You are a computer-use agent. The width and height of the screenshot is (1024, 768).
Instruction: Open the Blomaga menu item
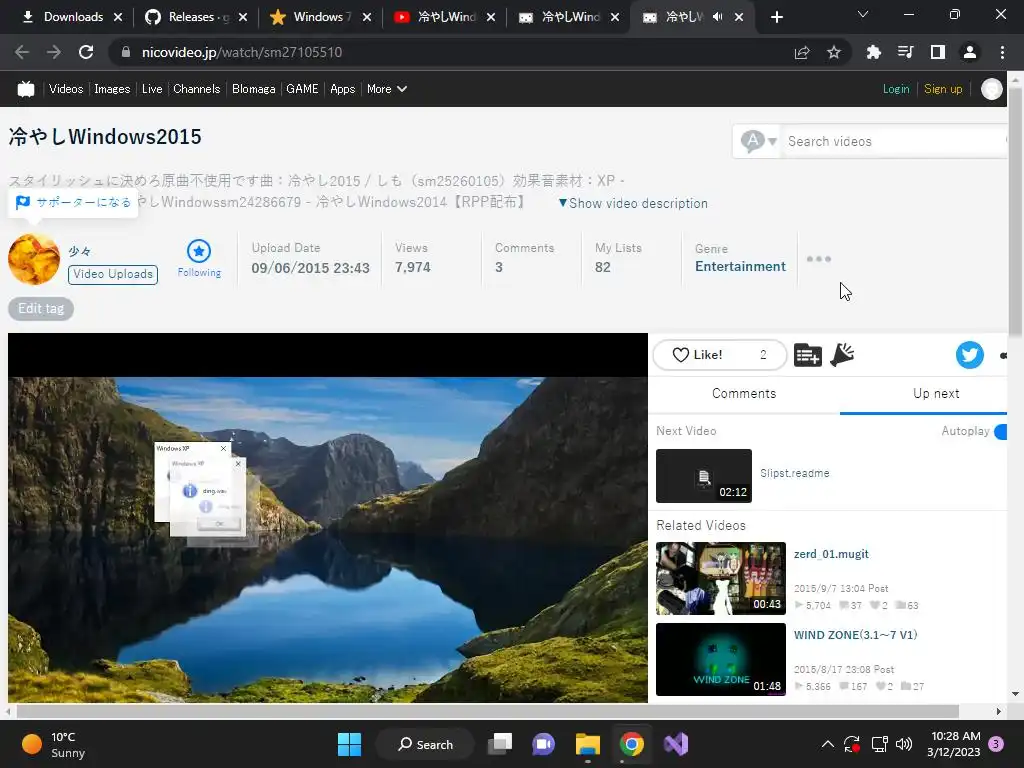click(253, 89)
